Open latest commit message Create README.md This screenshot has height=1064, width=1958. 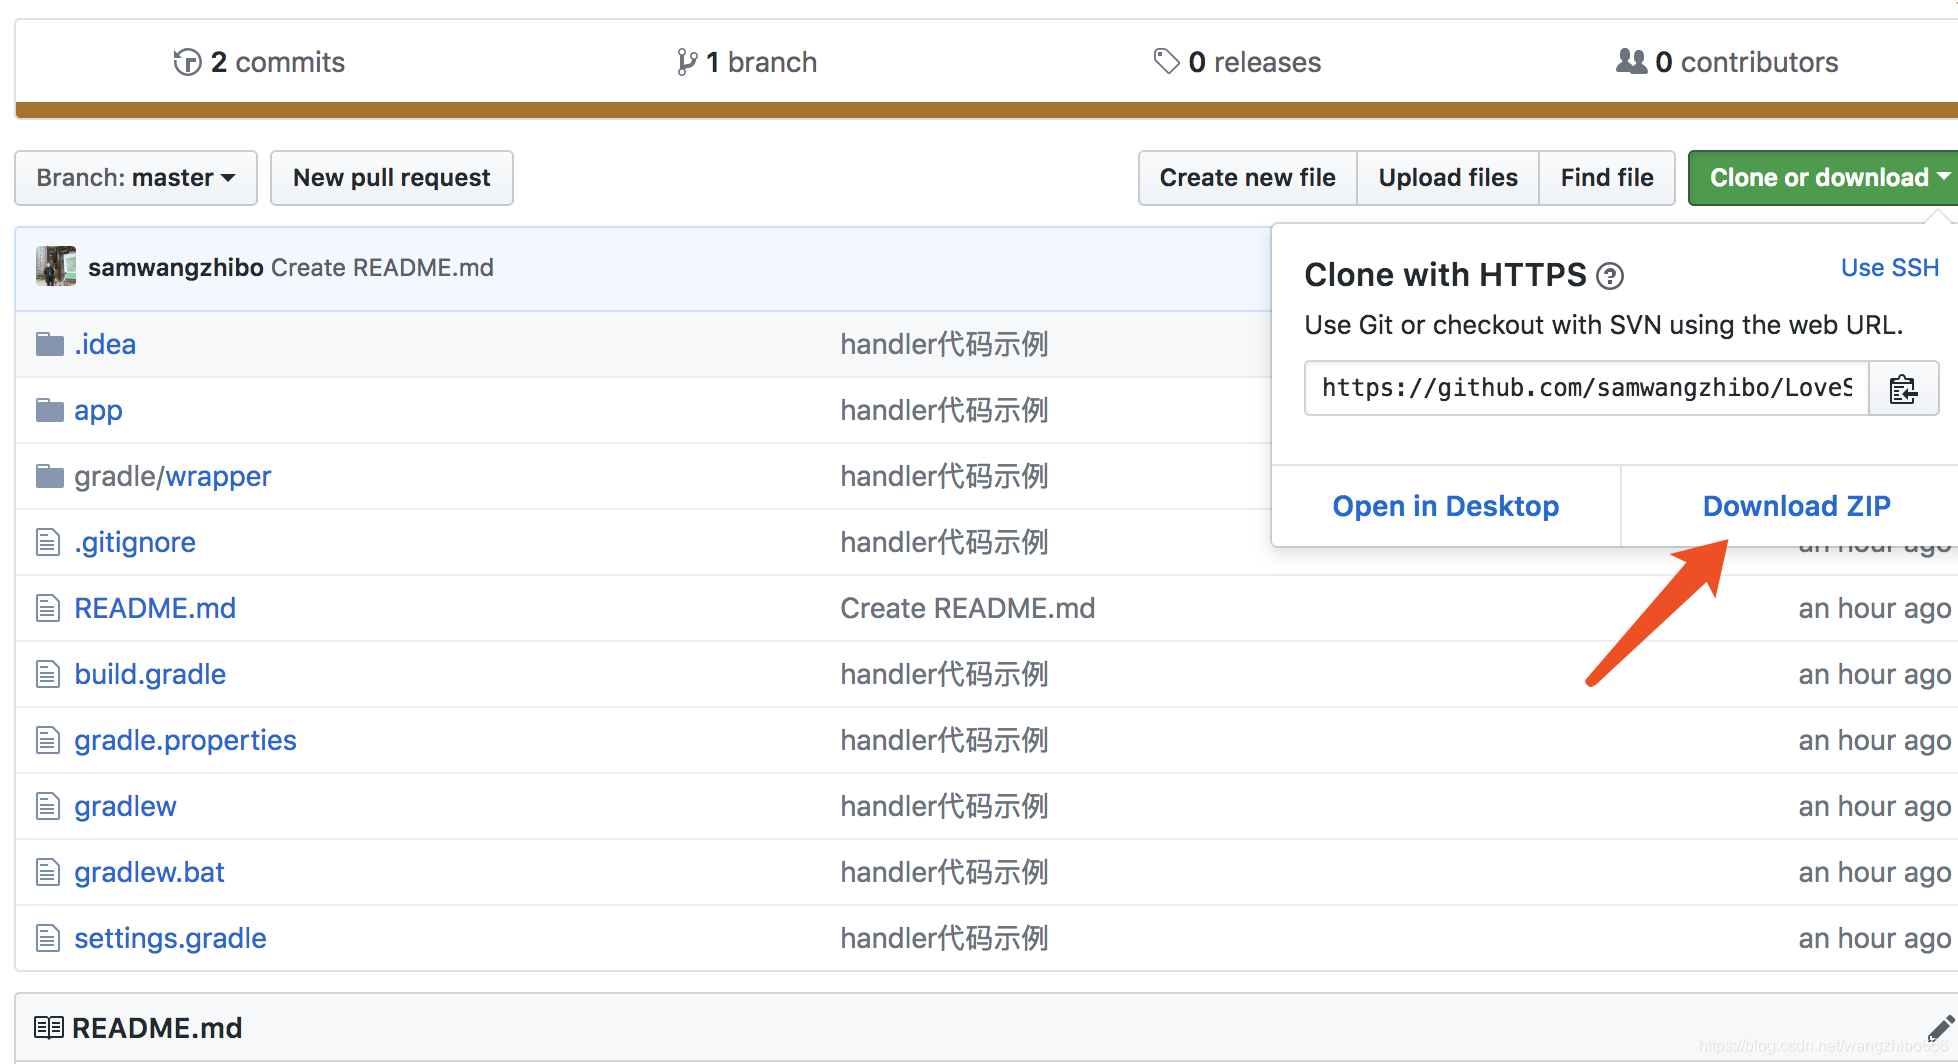pyautogui.click(x=382, y=268)
